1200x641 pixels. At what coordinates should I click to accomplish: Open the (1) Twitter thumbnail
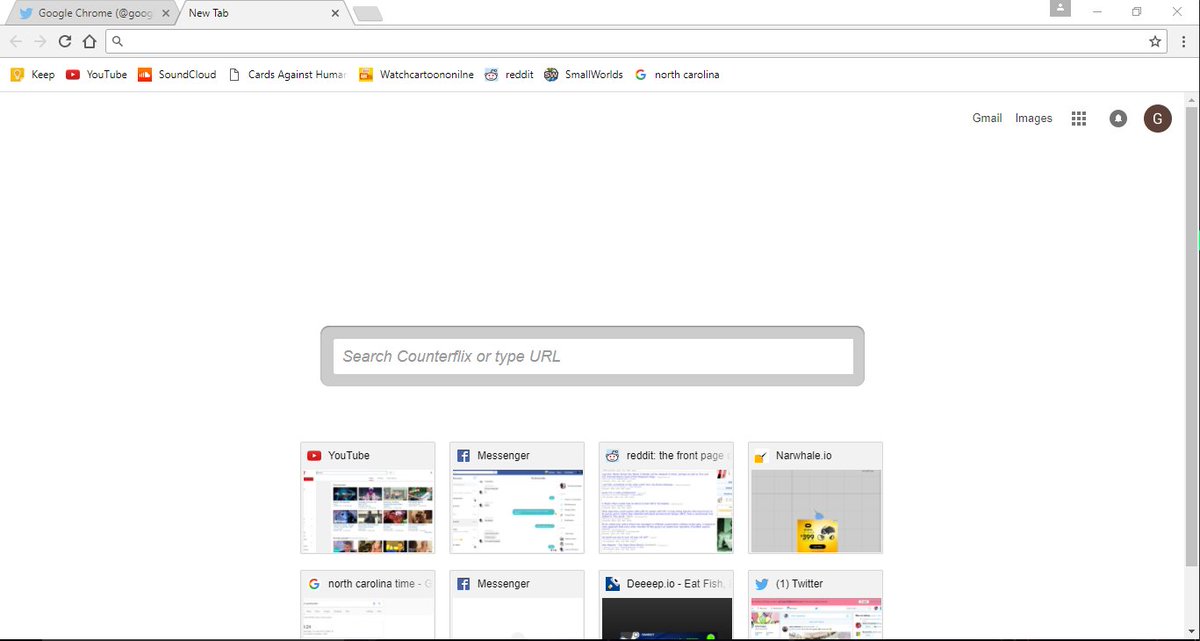point(816,604)
